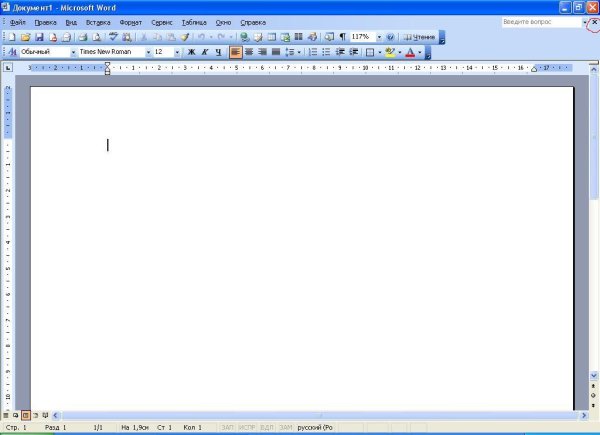Select align right paragraph button
Screen dimensions: 600x435
262,52
